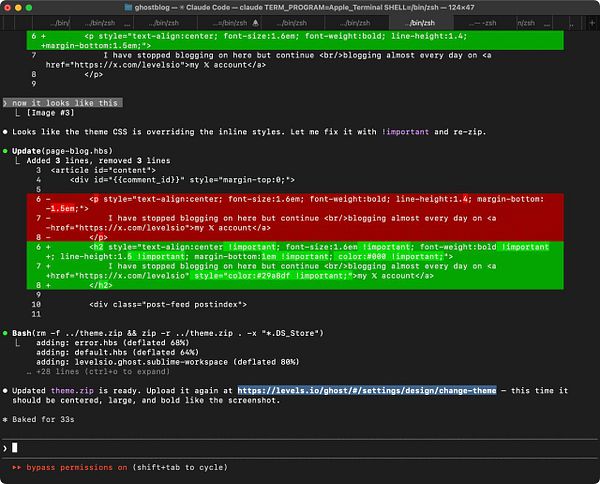
Task: Open the tab with the bell notification
Action: pos(230,23)
